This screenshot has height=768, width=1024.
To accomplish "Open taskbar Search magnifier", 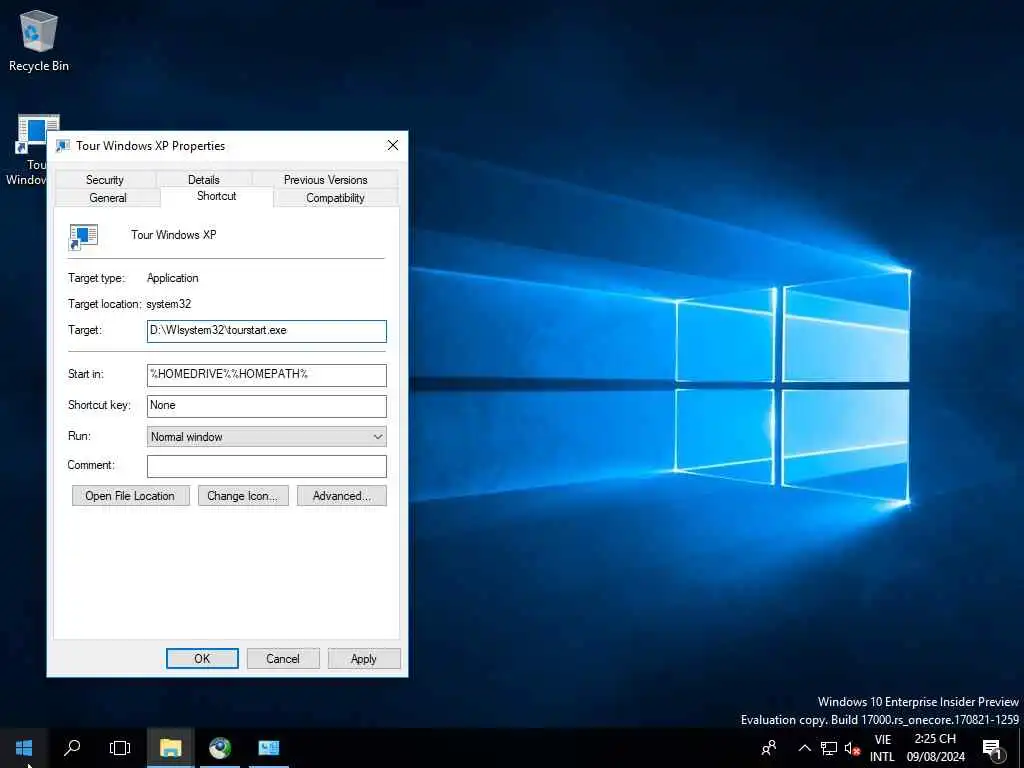I will pos(72,748).
